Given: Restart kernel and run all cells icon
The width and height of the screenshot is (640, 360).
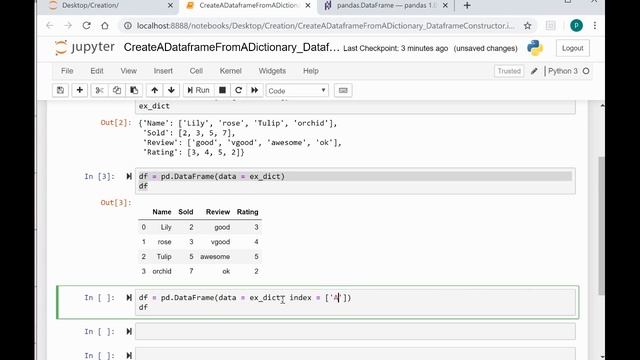Looking at the screenshot, I should (x=254, y=90).
